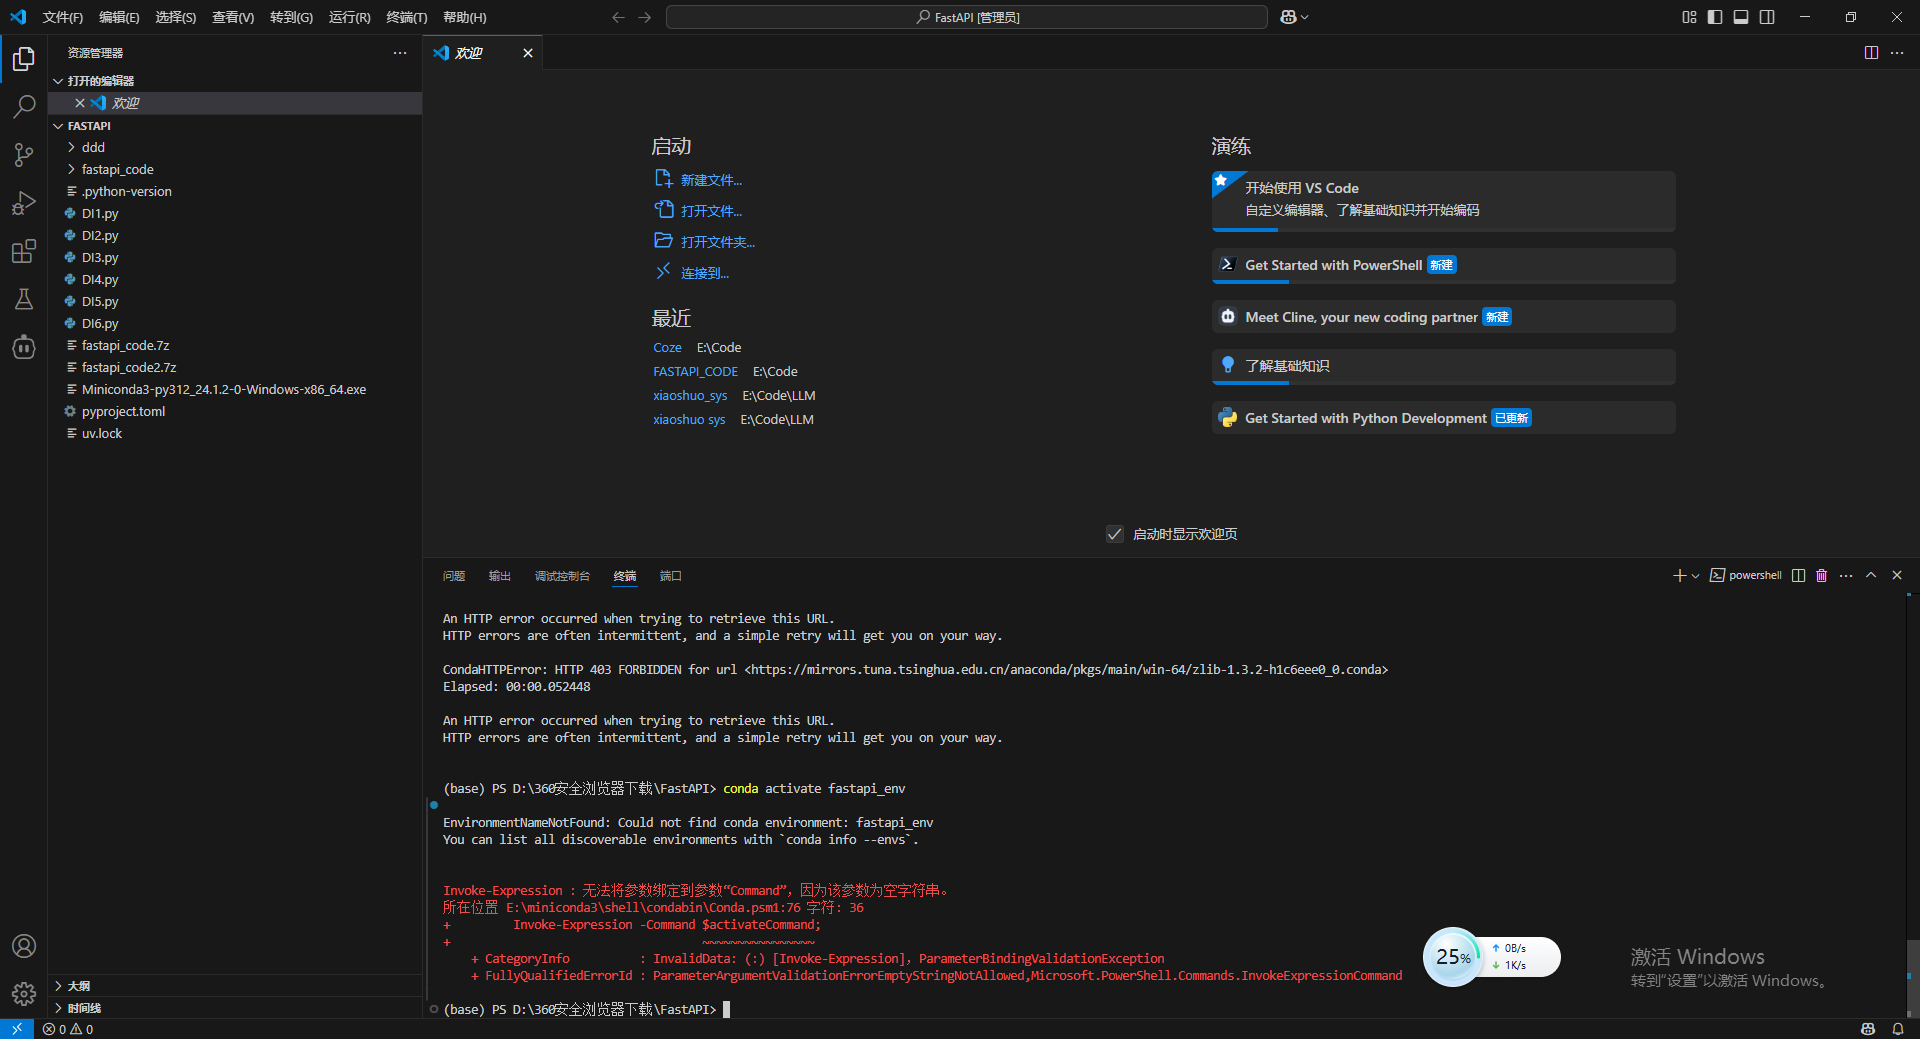Open Get Started with PowerShell walkthrough
Screen dimensions: 1920x1039
tap(1443, 265)
